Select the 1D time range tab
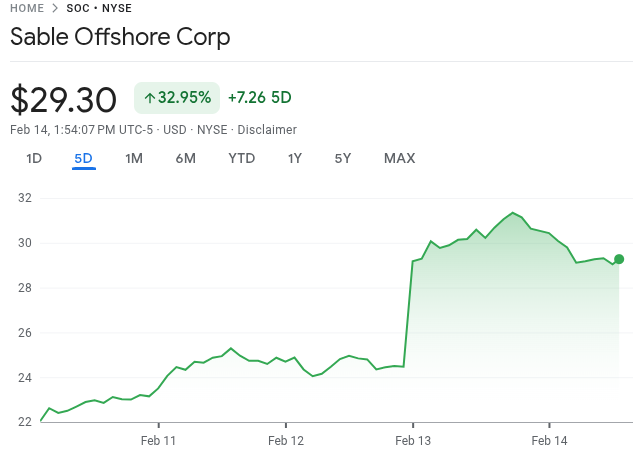The image size is (633, 453). [x=34, y=158]
